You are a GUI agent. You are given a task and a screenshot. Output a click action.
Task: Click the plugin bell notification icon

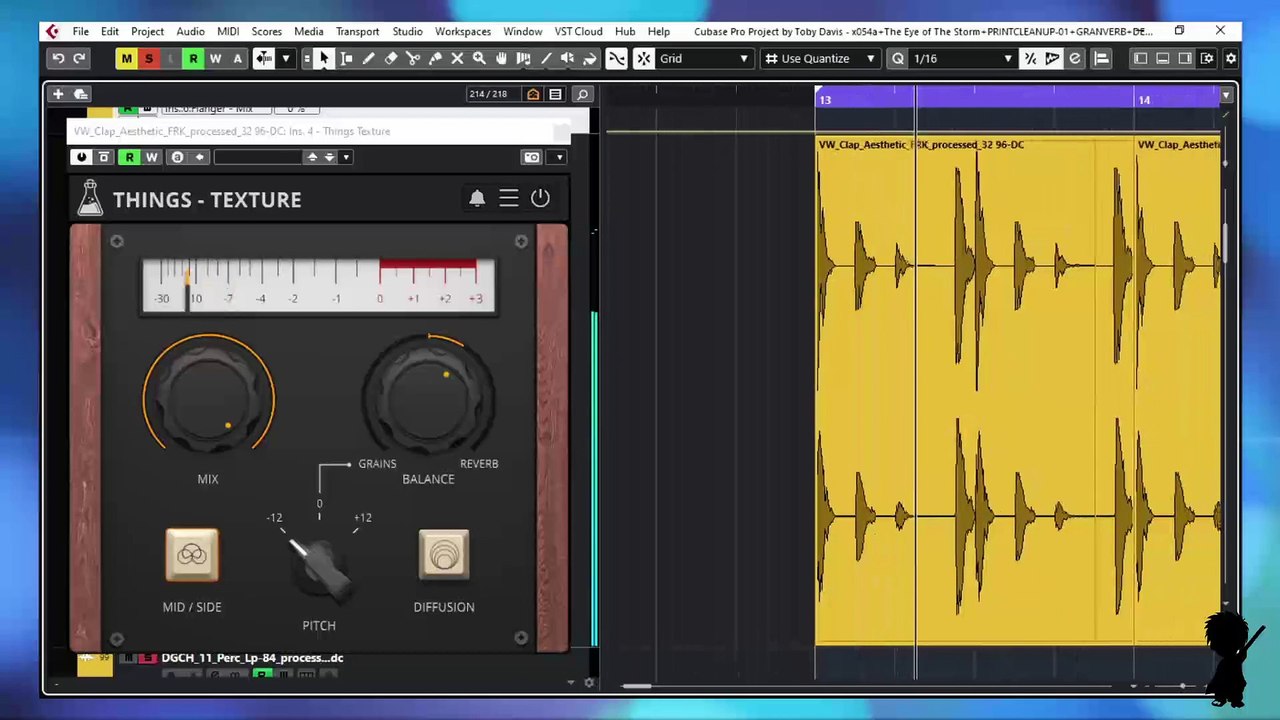477,198
